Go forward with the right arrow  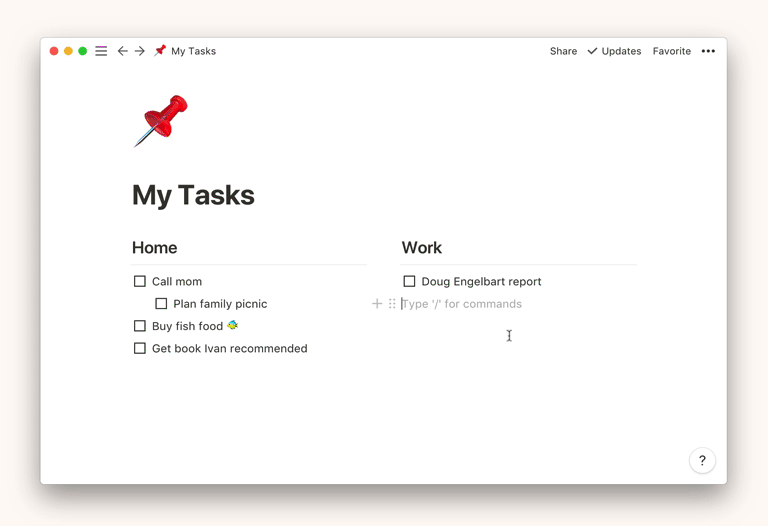140,51
